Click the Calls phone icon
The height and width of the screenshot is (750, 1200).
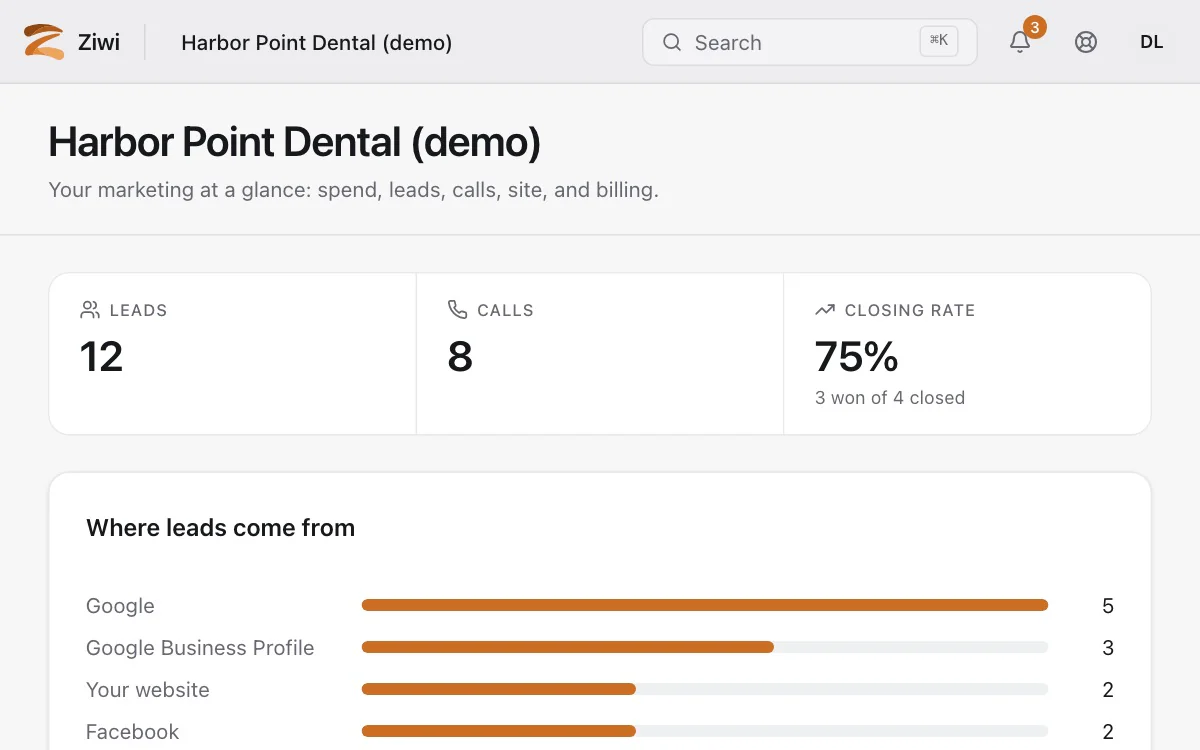point(458,310)
